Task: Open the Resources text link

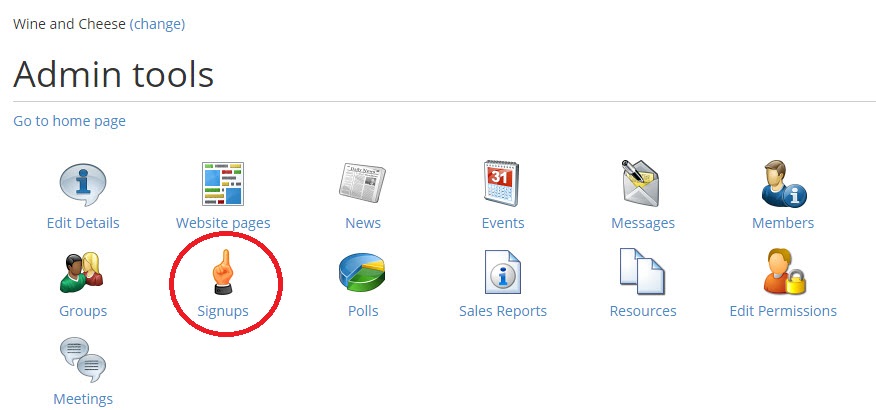Action: point(642,311)
